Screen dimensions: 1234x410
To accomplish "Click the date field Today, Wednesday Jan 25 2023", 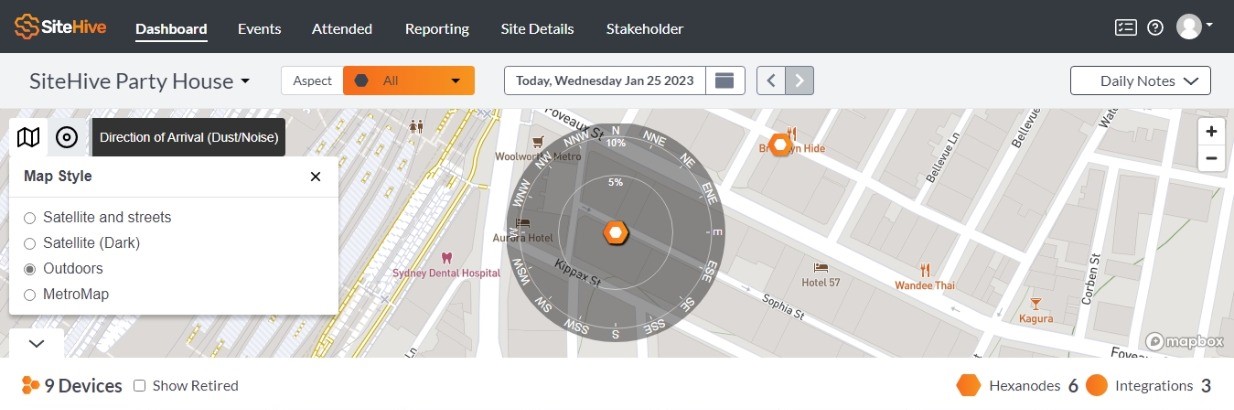I will [605, 81].
